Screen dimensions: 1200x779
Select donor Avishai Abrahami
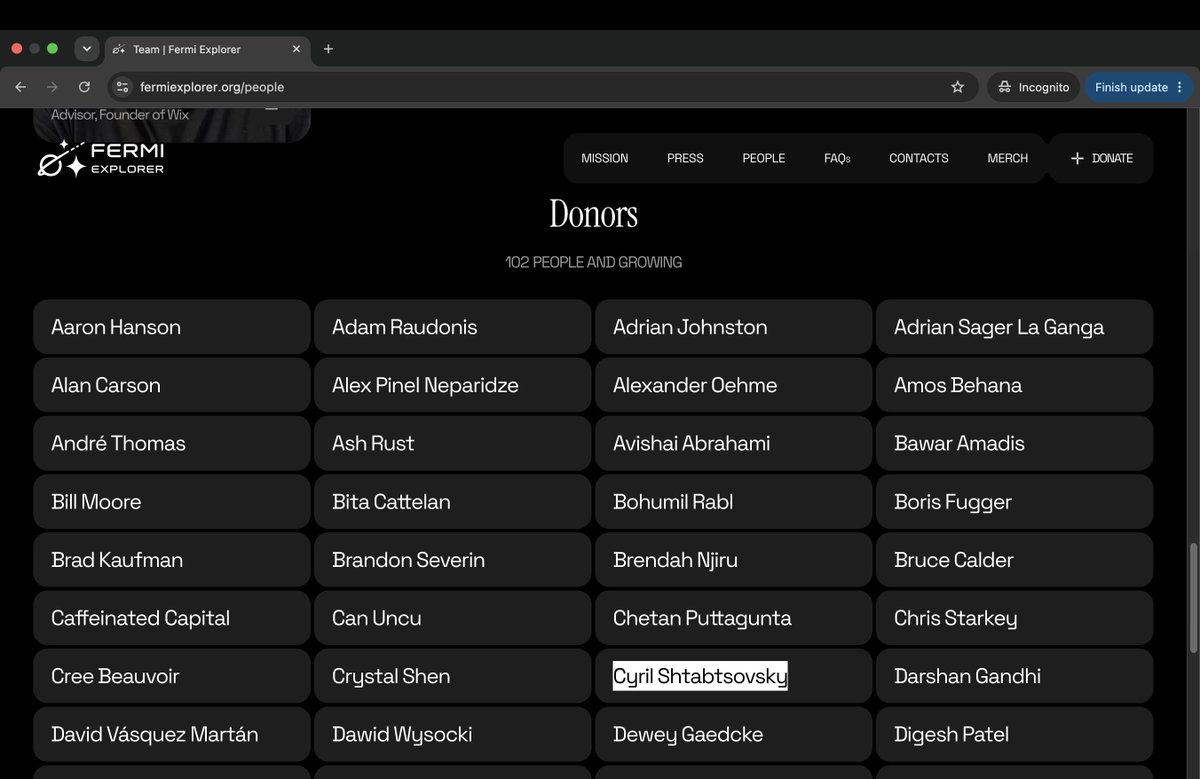(x=734, y=443)
